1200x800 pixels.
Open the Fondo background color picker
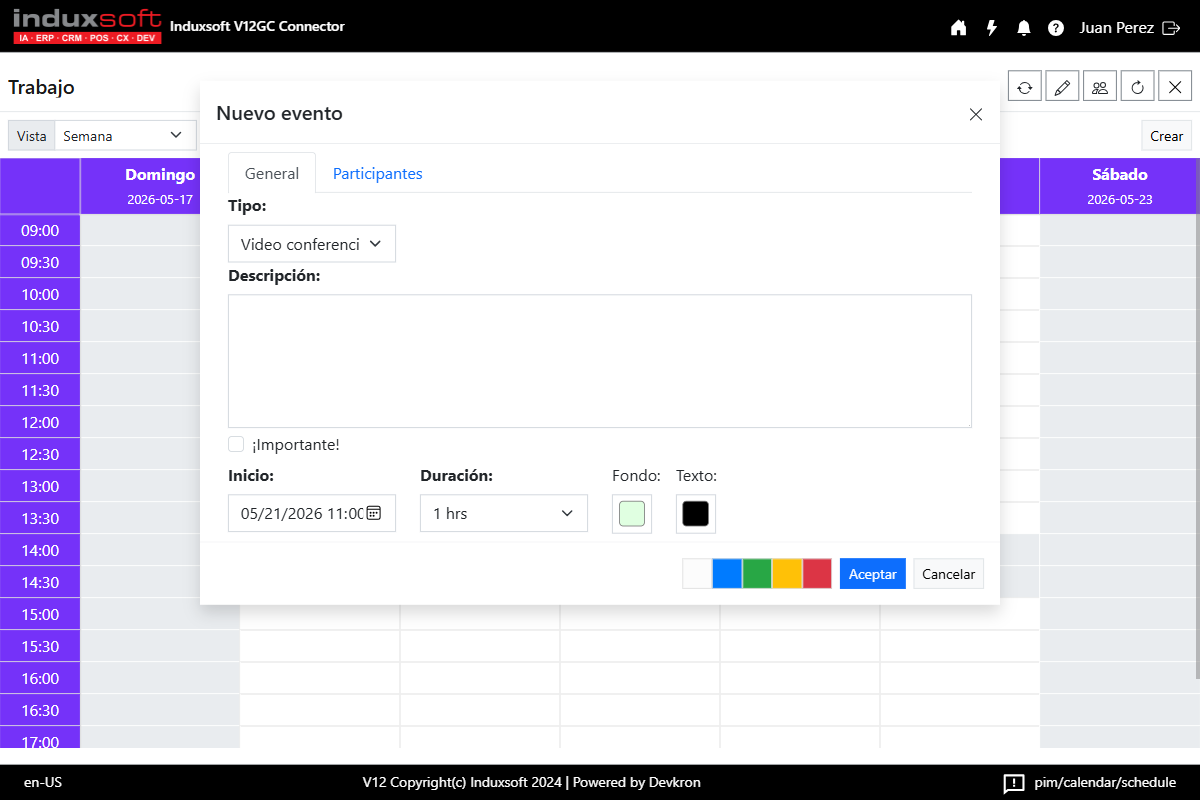tap(632, 514)
